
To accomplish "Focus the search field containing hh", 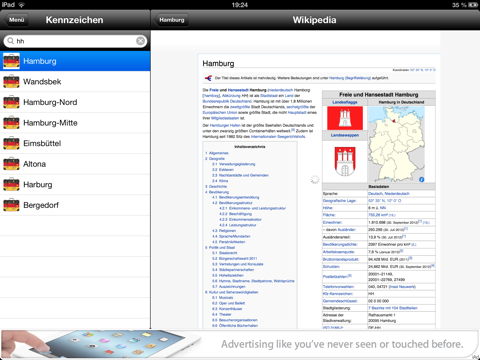I will pos(75,41).
